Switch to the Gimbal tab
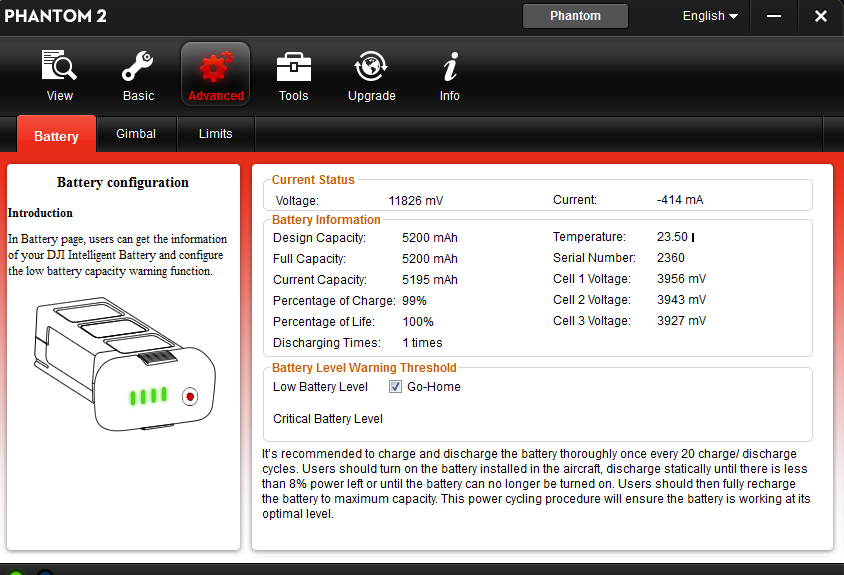 click(136, 134)
